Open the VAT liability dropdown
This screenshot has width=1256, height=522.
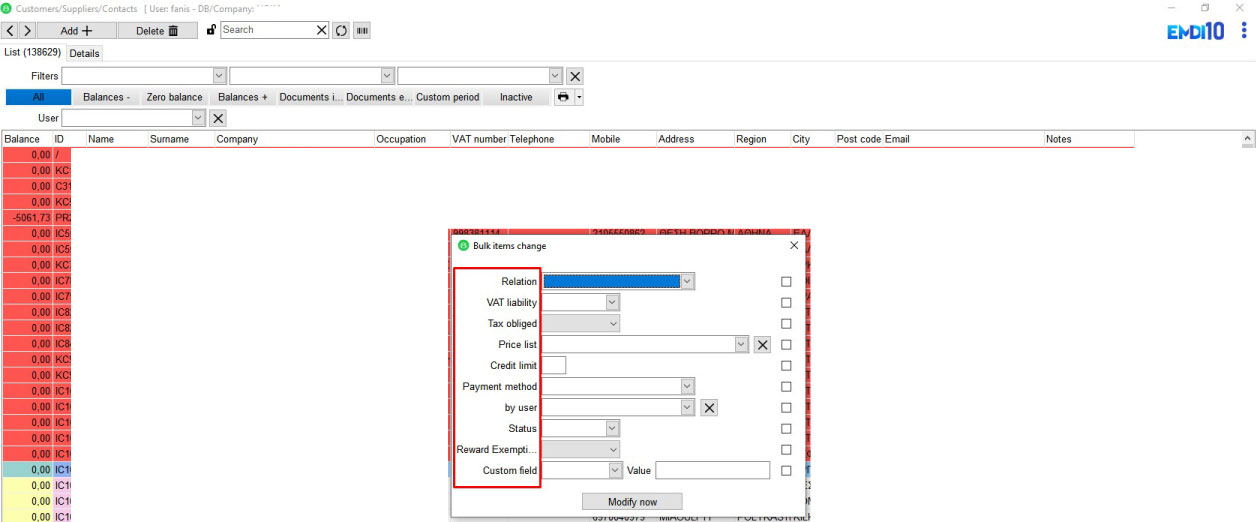pyautogui.click(x=613, y=303)
